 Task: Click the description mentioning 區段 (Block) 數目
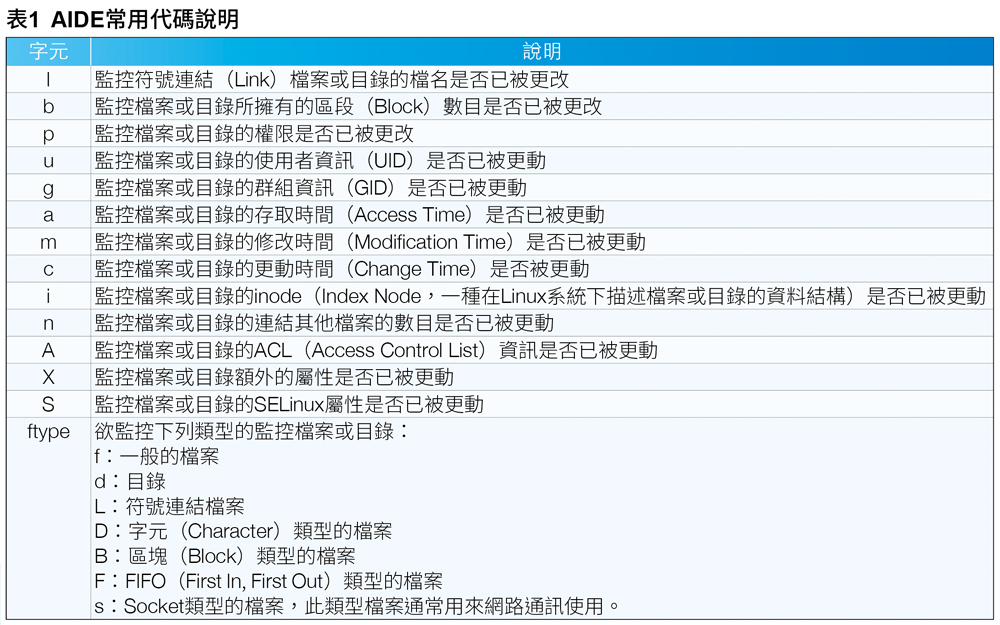pyautogui.click(x=348, y=107)
